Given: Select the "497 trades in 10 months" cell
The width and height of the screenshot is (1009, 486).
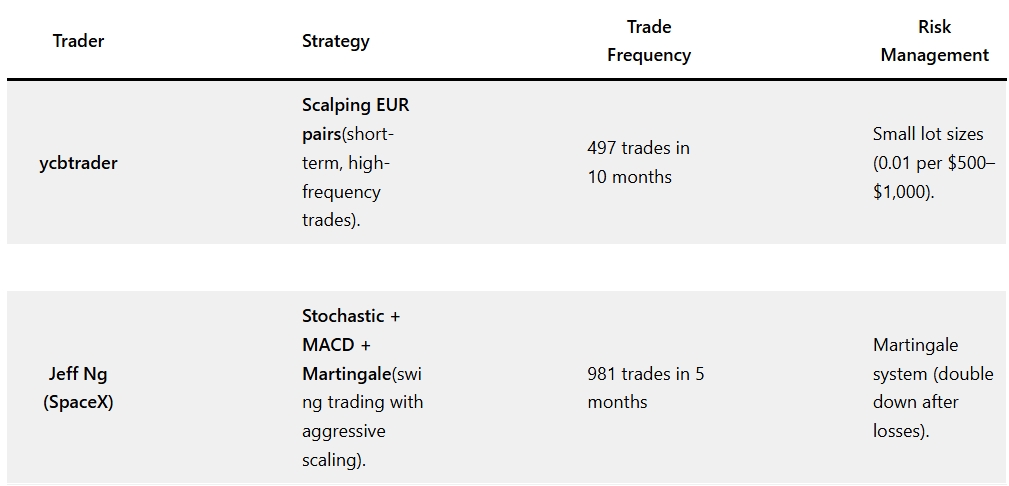Looking at the screenshot, I should pos(638,162).
